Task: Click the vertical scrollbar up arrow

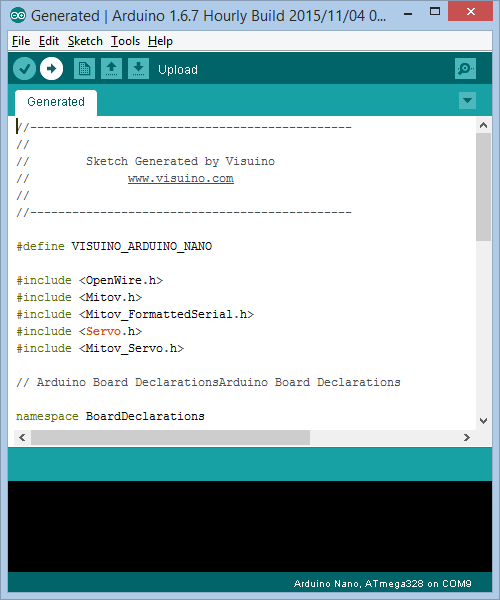Action: pyautogui.click(x=483, y=125)
